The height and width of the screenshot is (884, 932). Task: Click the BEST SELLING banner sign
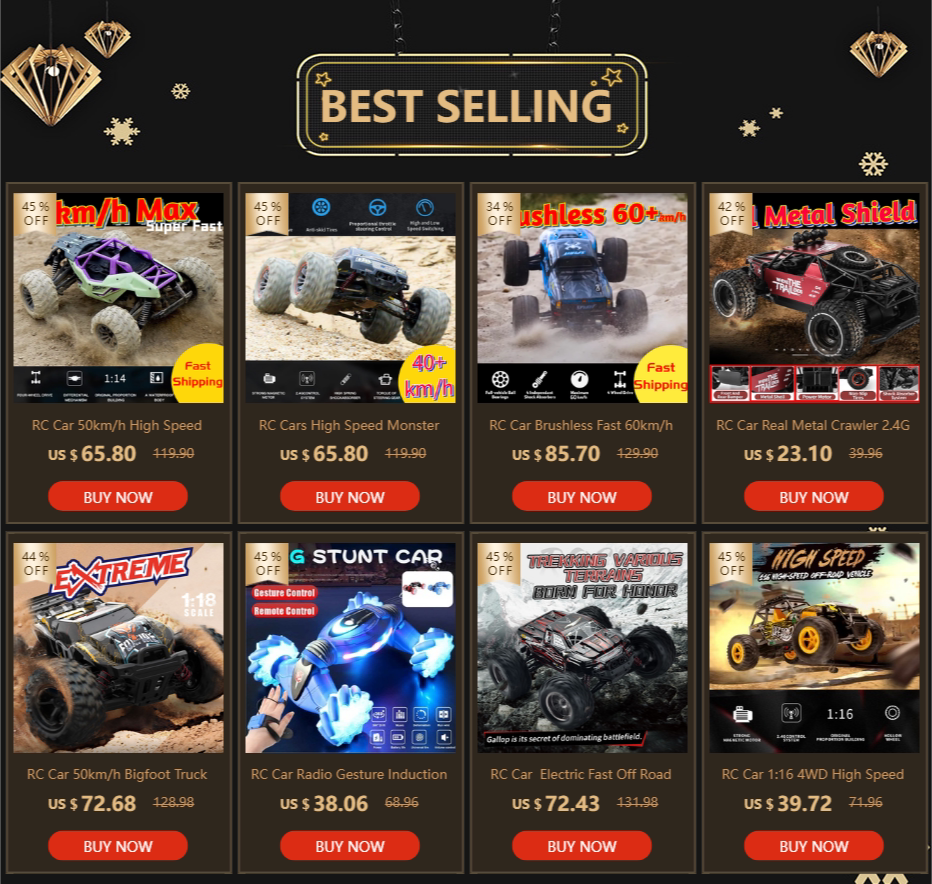[x=471, y=105]
